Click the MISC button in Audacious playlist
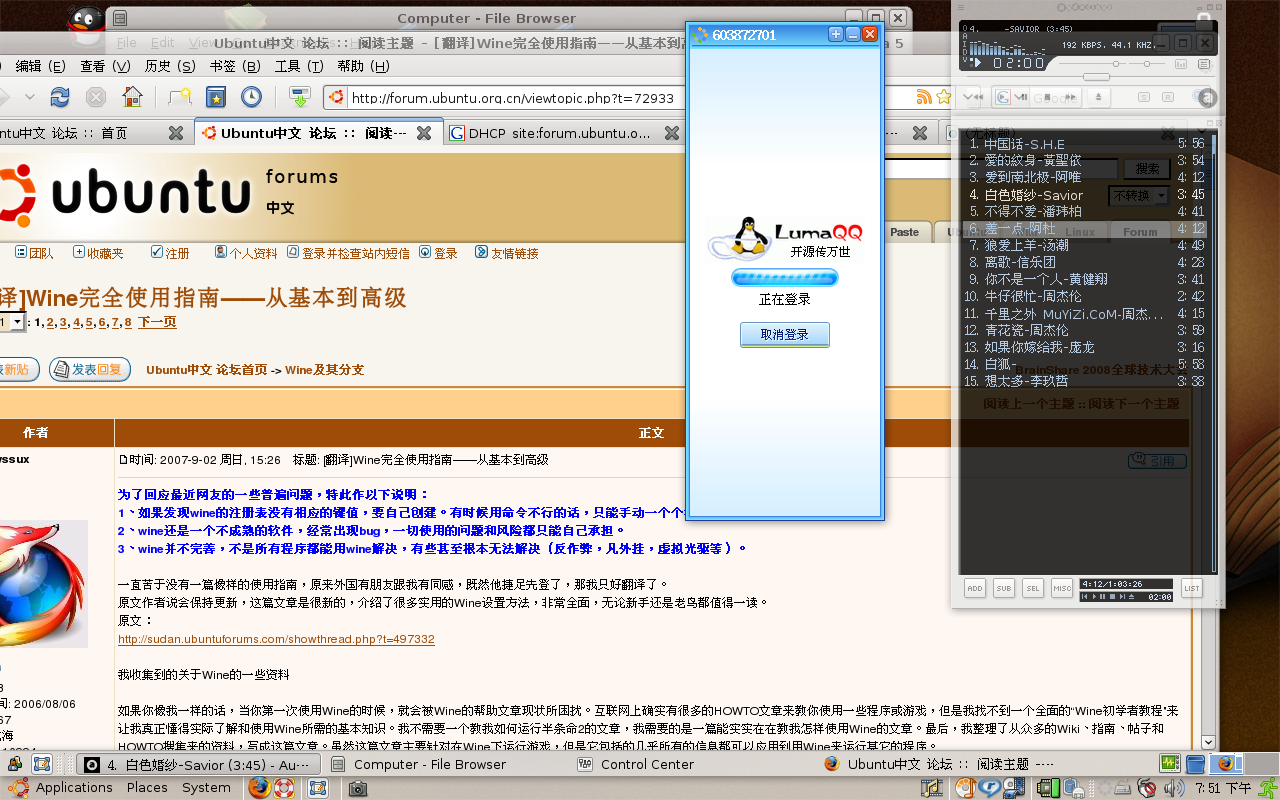Screen dimensions: 1280x800 (1062, 588)
